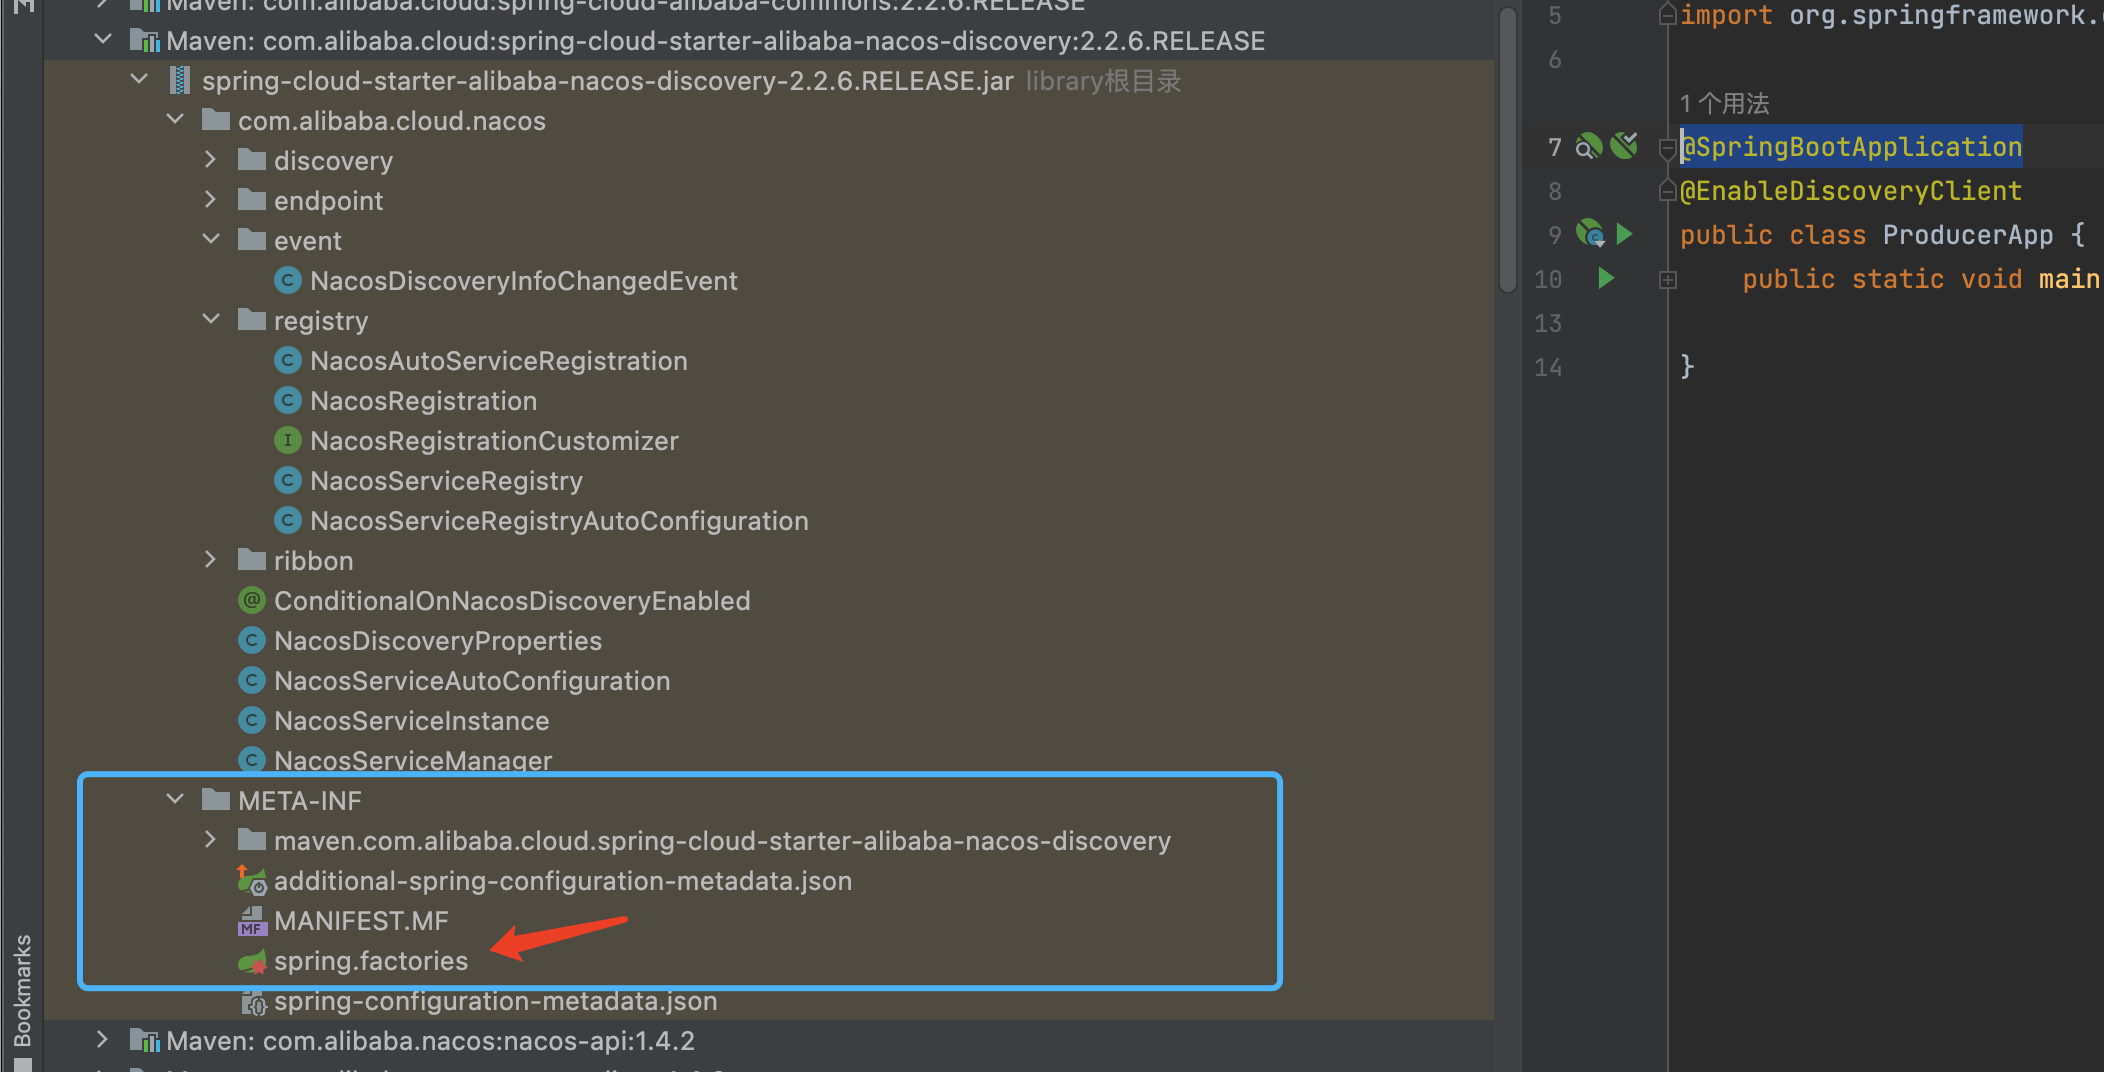The image size is (2104, 1072).
Task: Click the main method name in editor
Action: [2070, 279]
